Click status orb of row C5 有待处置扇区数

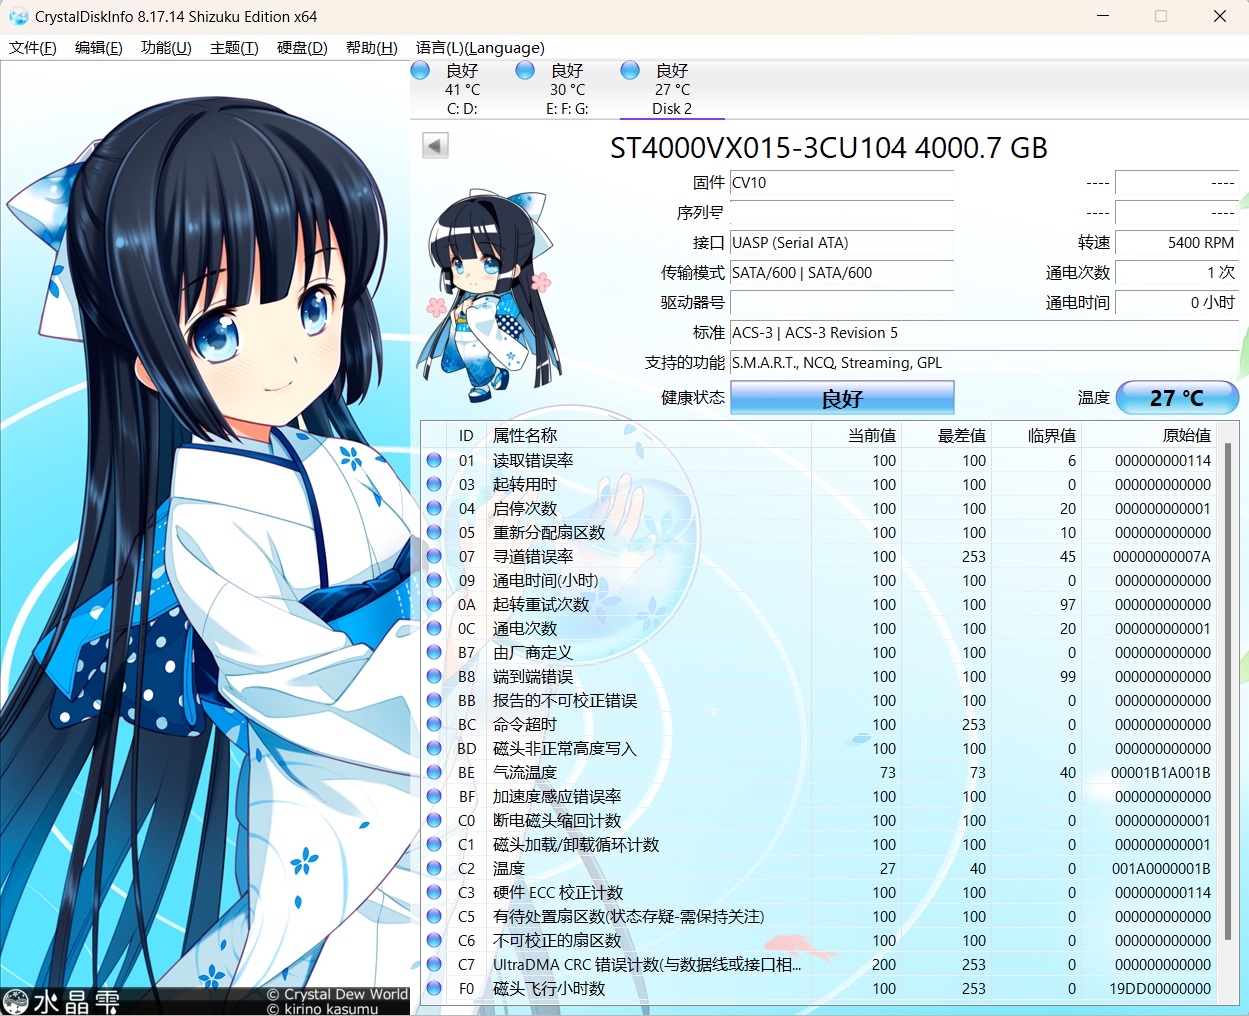434,916
